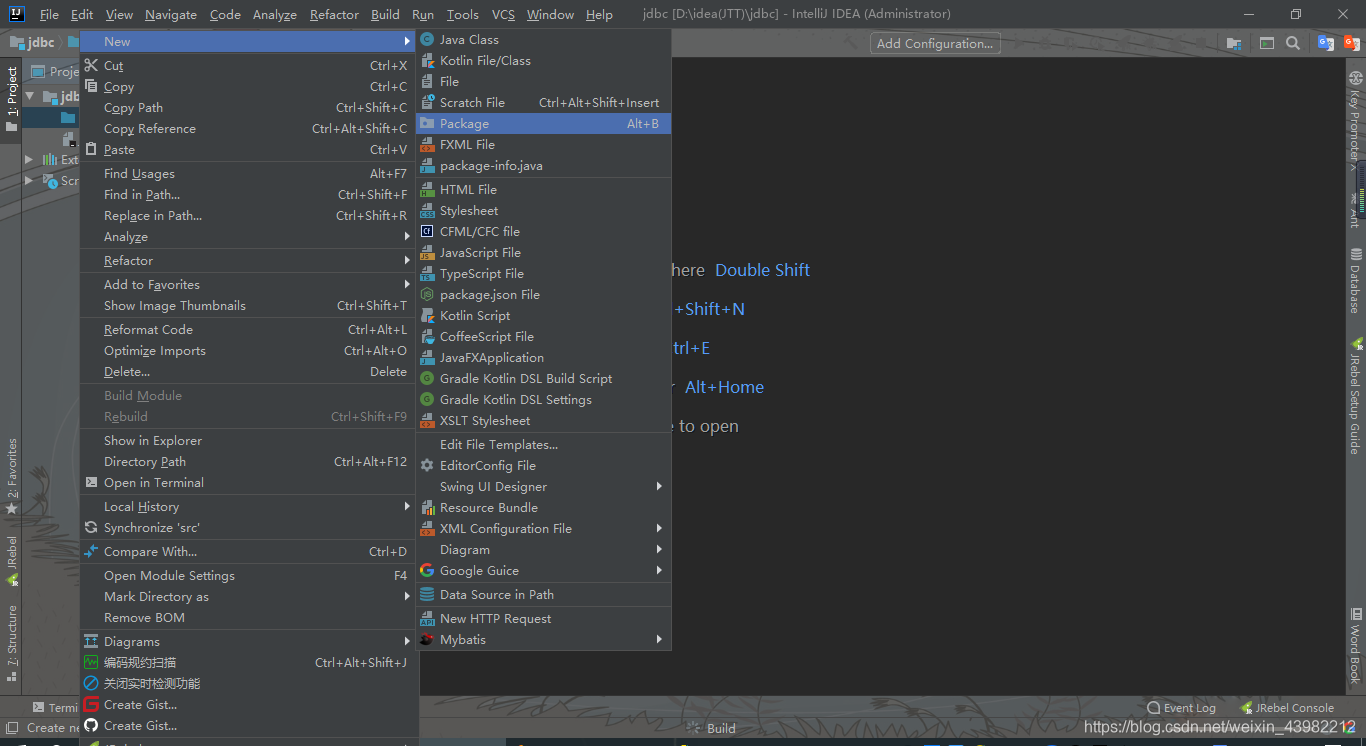The width and height of the screenshot is (1366, 746).
Task: Create a new Java Class
Action: [543, 39]
